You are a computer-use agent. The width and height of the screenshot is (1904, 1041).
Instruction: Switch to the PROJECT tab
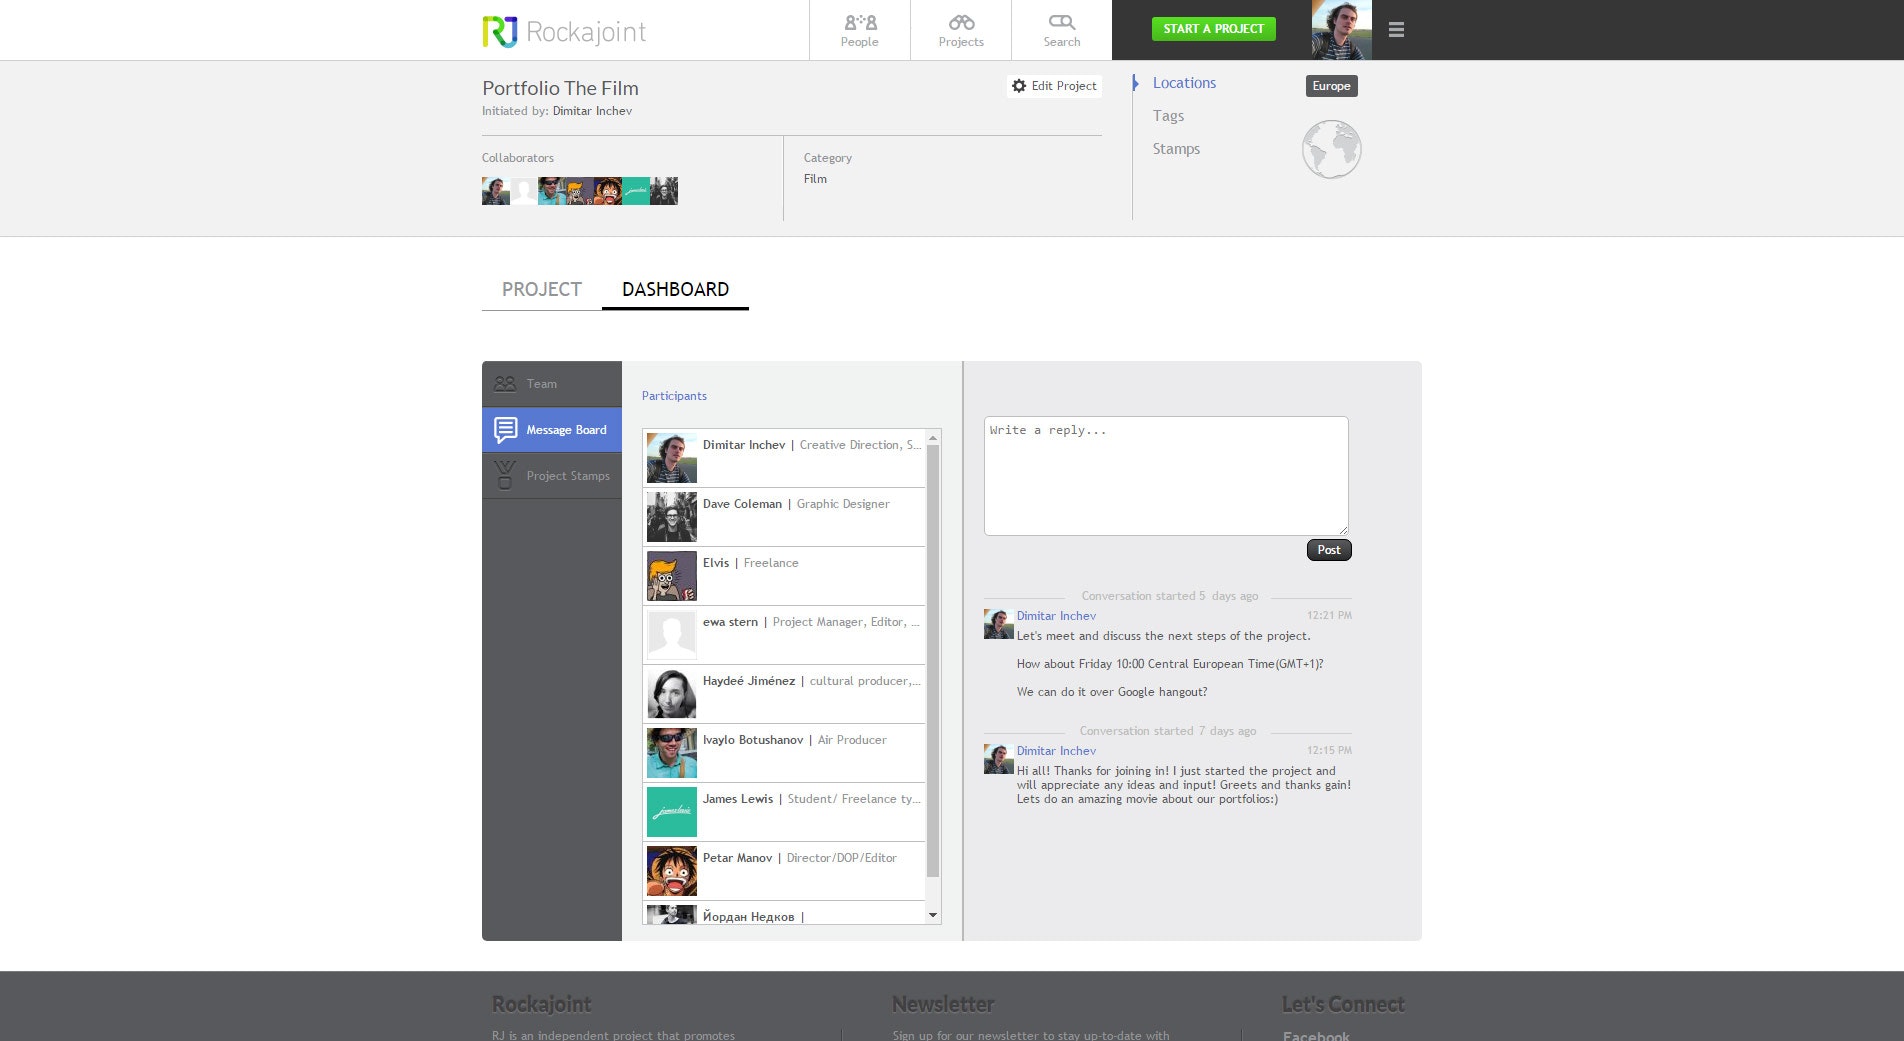(542, 289)
